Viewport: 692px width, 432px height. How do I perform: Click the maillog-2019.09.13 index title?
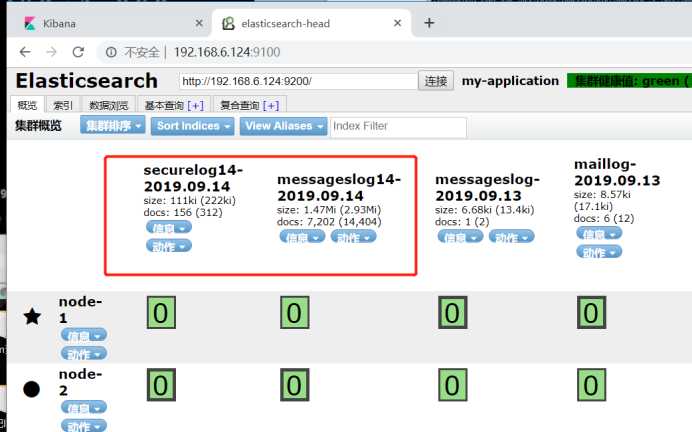(617, 172)
